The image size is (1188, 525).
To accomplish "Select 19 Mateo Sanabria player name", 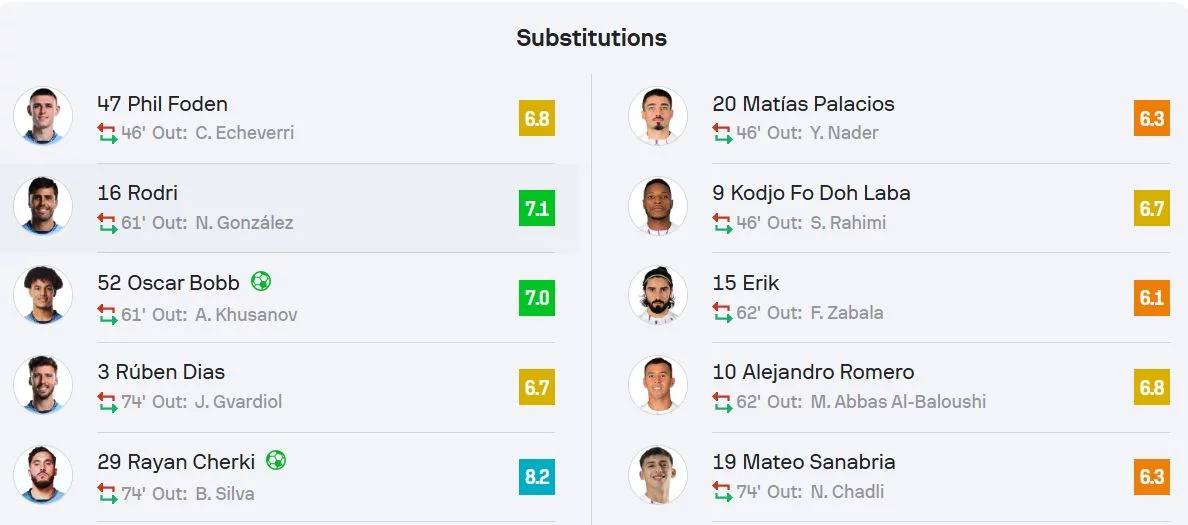I will pos(804,461).
